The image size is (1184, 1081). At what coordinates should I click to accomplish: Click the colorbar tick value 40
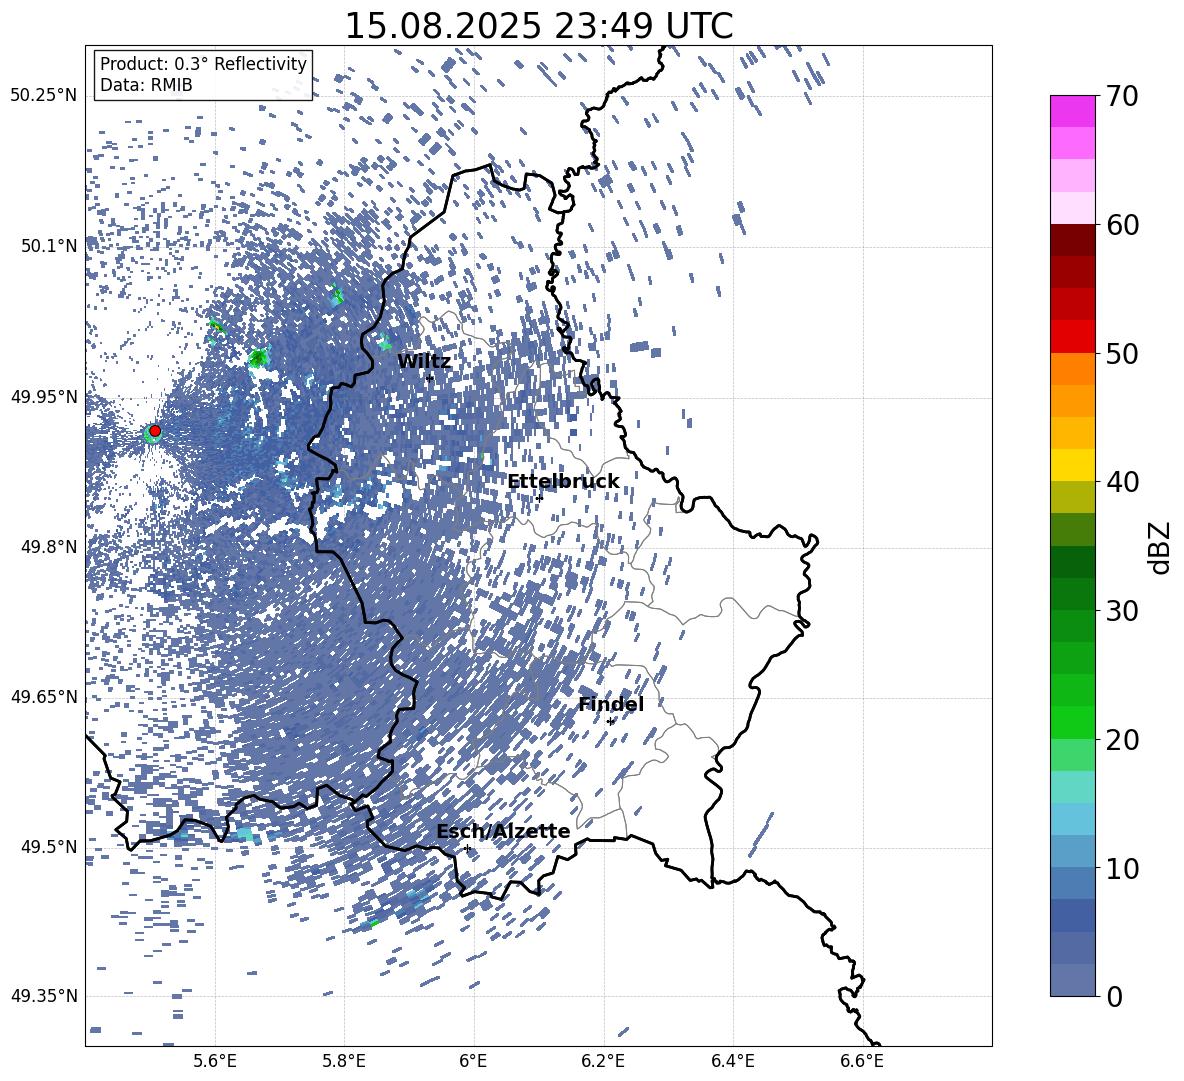point(1122,482)
